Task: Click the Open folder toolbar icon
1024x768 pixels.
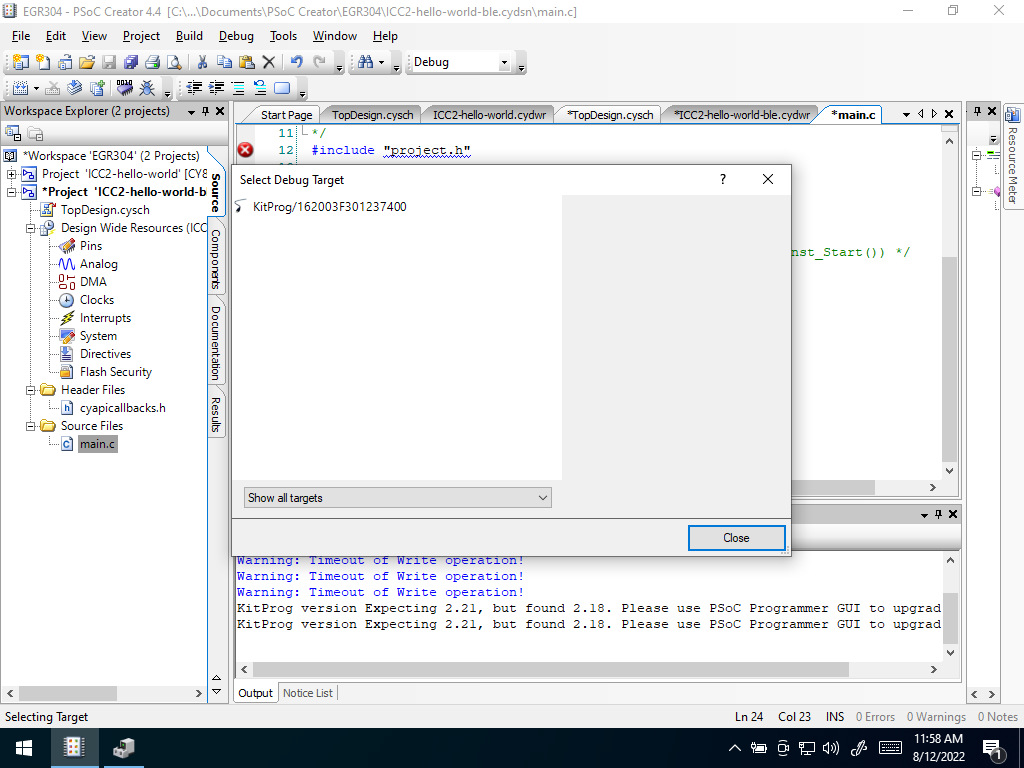Action: point(87,62)
